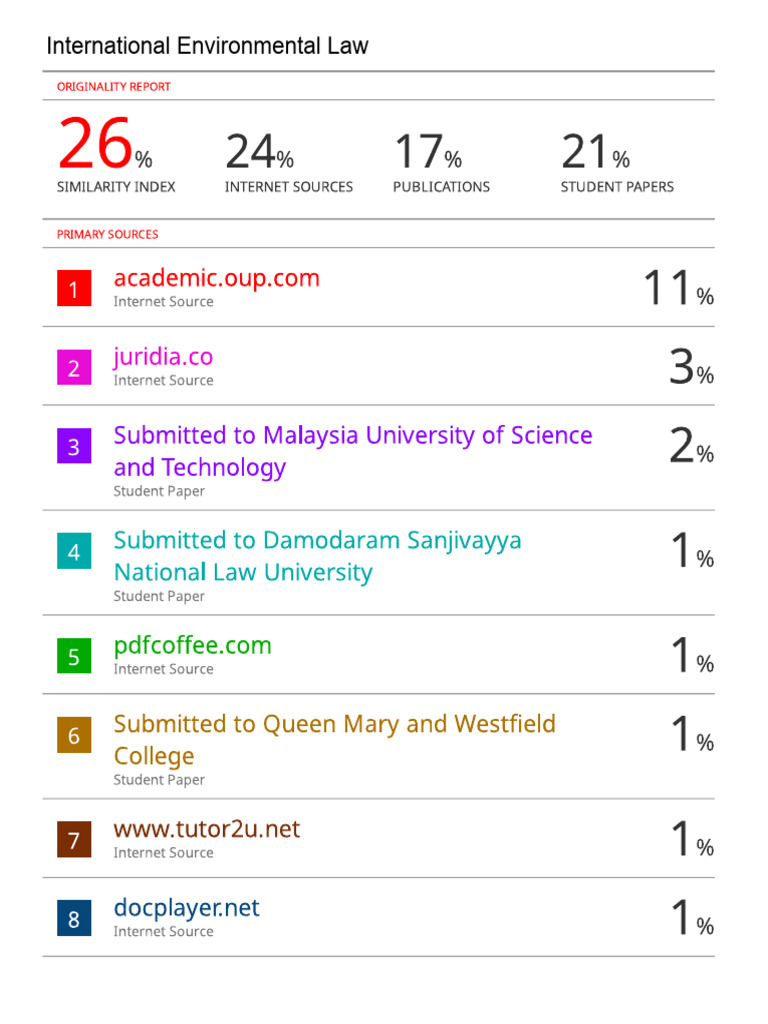Open the docplayer.net source link
The height and width of the screenshot is (1024, 768).
coord(186,908)
